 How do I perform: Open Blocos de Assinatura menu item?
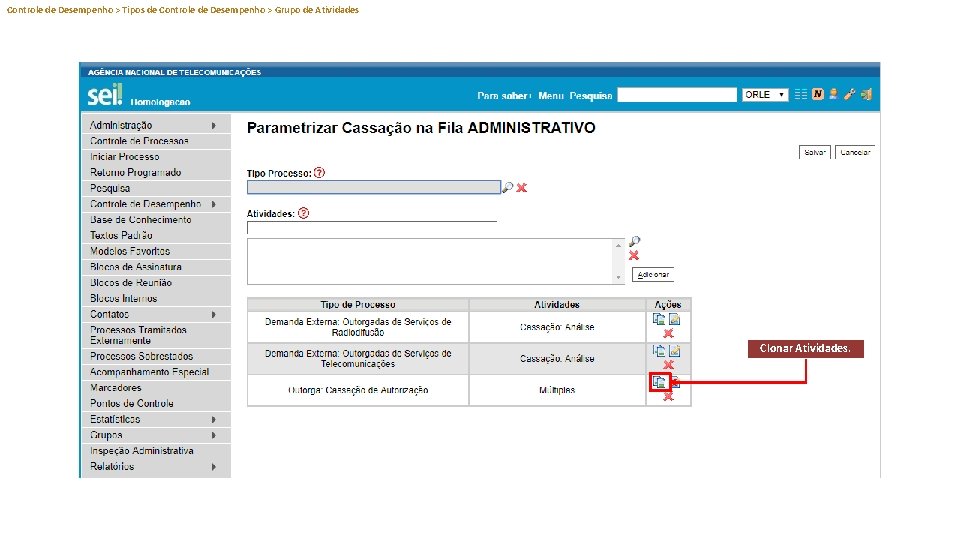pos(156,267)
